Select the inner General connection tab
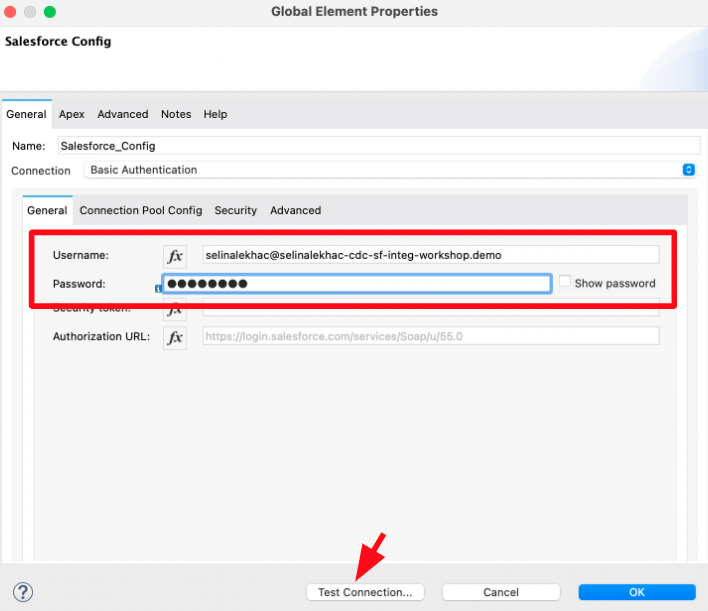The width and height of the screenshot is (708, 611). [47, 210]
